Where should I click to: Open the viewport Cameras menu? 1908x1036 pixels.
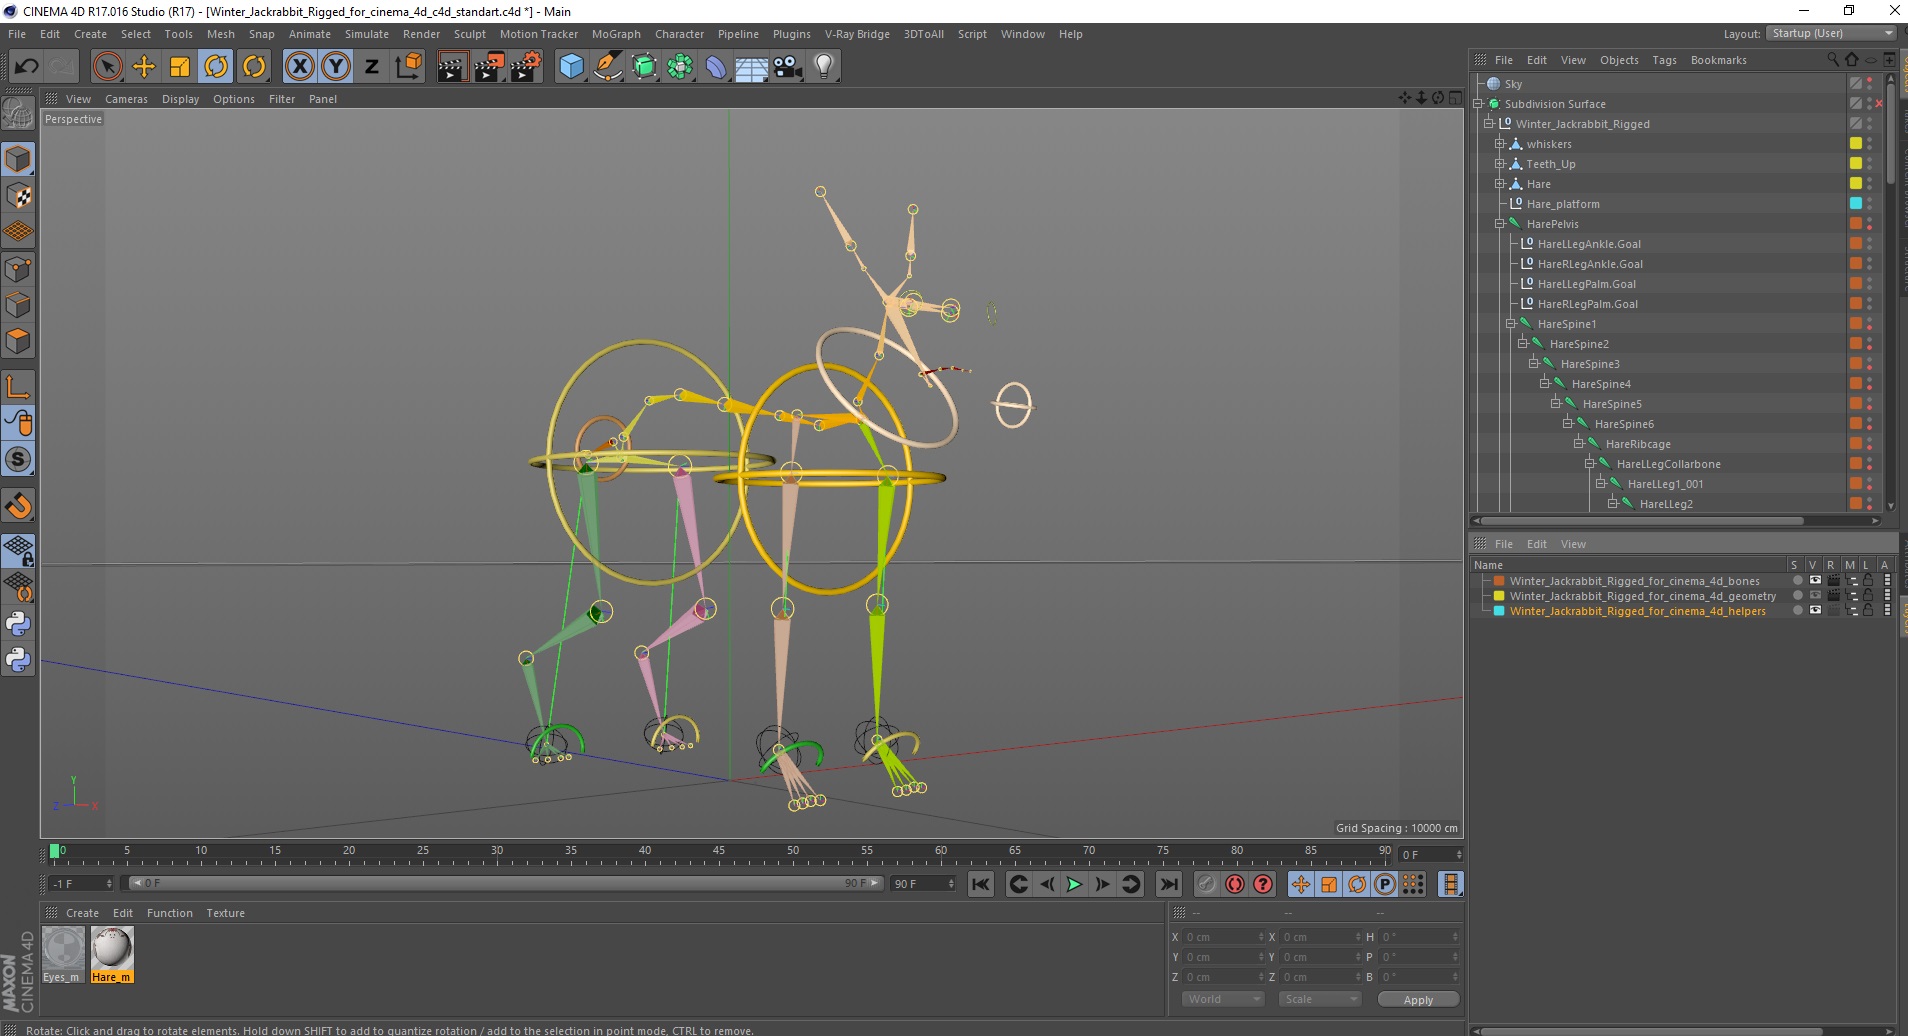126,99
